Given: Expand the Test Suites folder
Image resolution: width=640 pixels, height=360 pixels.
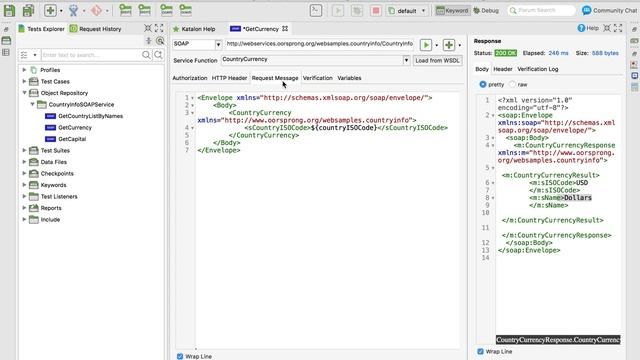Looking at the screenshot, I should pyautogui.click(x=24, y=151).
